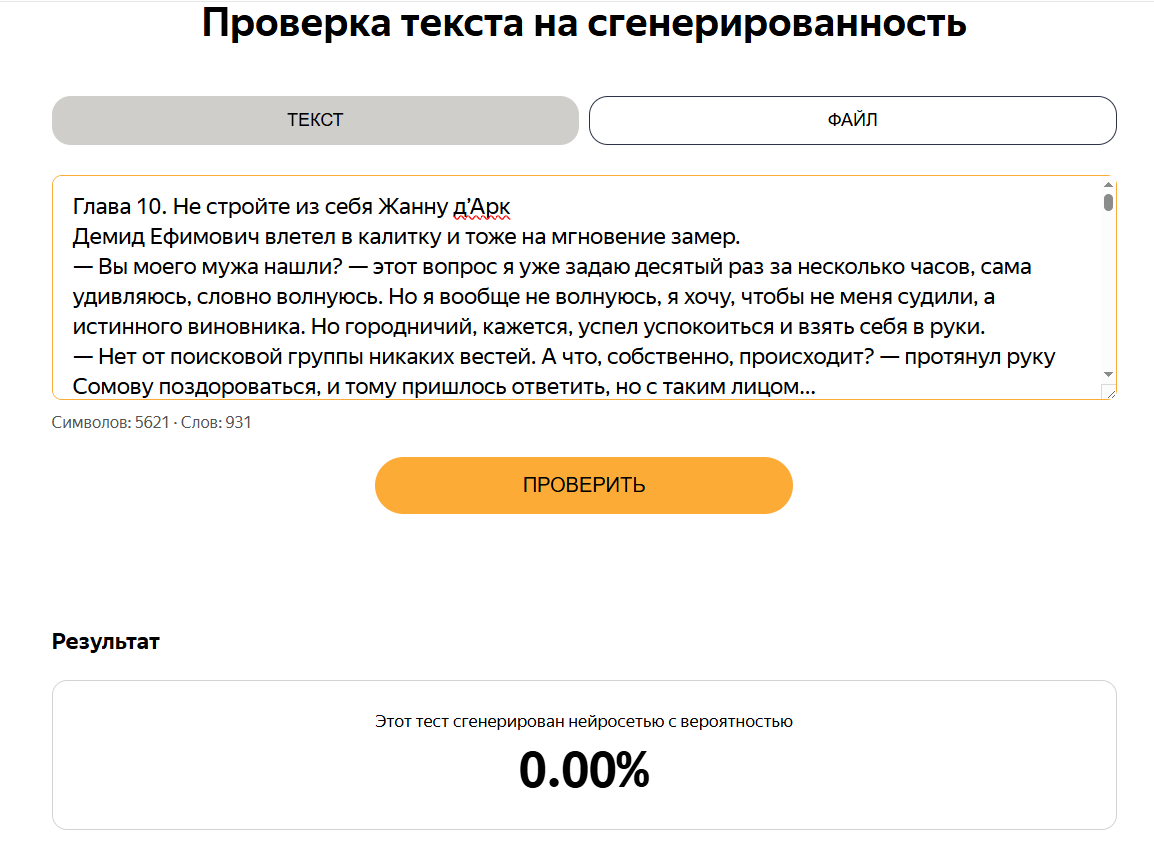Click the words Глава 10 in the text
The image size is (1154, 845).
(119, 207)
